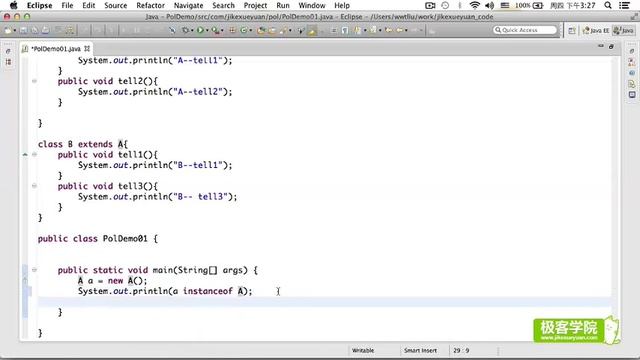
Task: Collapse the main method fold
Action: 34,270
